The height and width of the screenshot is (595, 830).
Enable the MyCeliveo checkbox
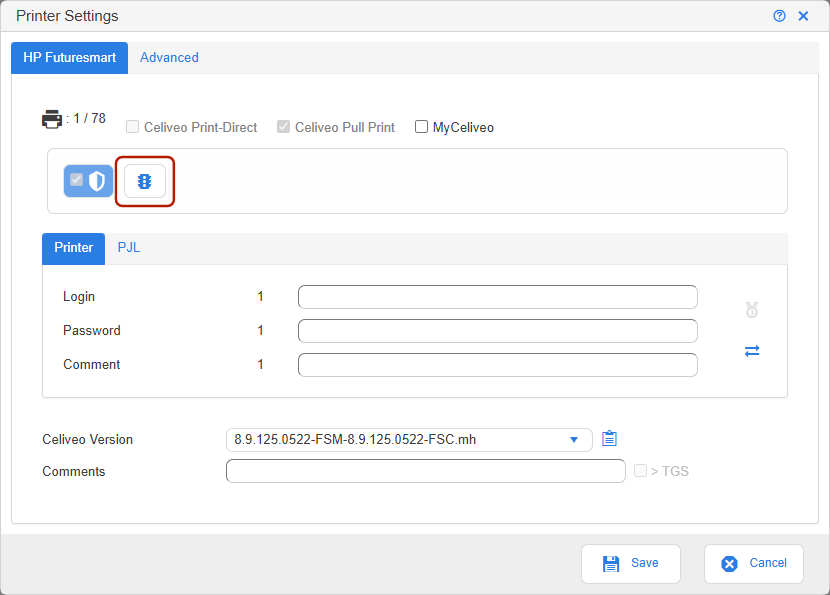click(x=422, y=127)
